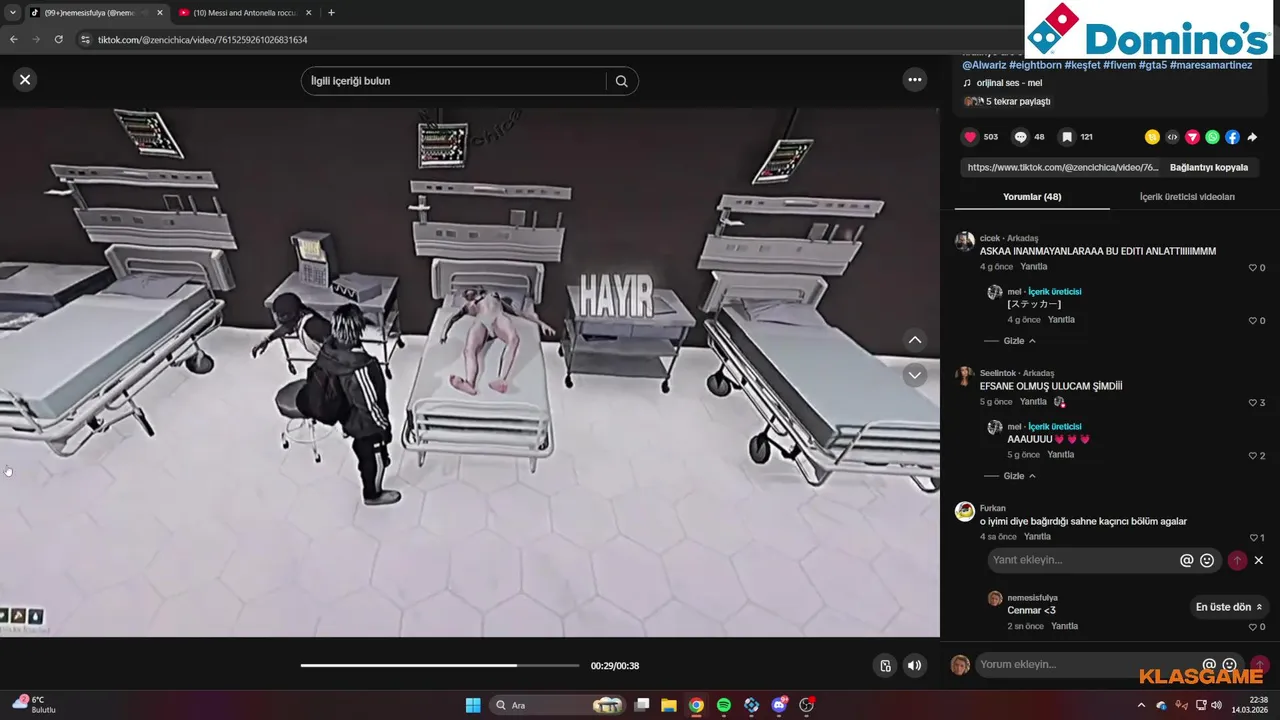Screen dimensions: 1280x720
Task: Open Spotify from the taskbar
Action: [x=724, y=705]
